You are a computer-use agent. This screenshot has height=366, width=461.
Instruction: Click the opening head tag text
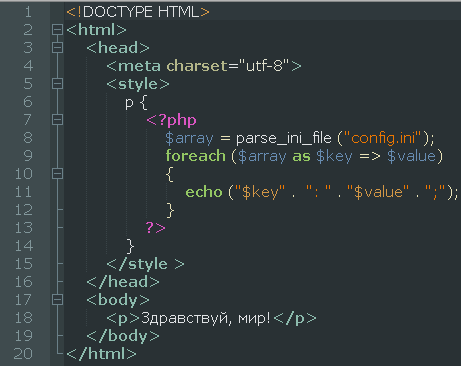[x=118, y=48]
